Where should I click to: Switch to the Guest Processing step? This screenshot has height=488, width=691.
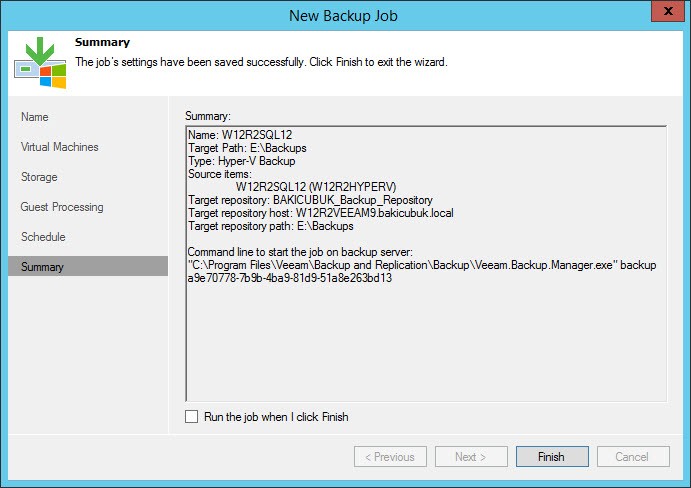point(62,207)
